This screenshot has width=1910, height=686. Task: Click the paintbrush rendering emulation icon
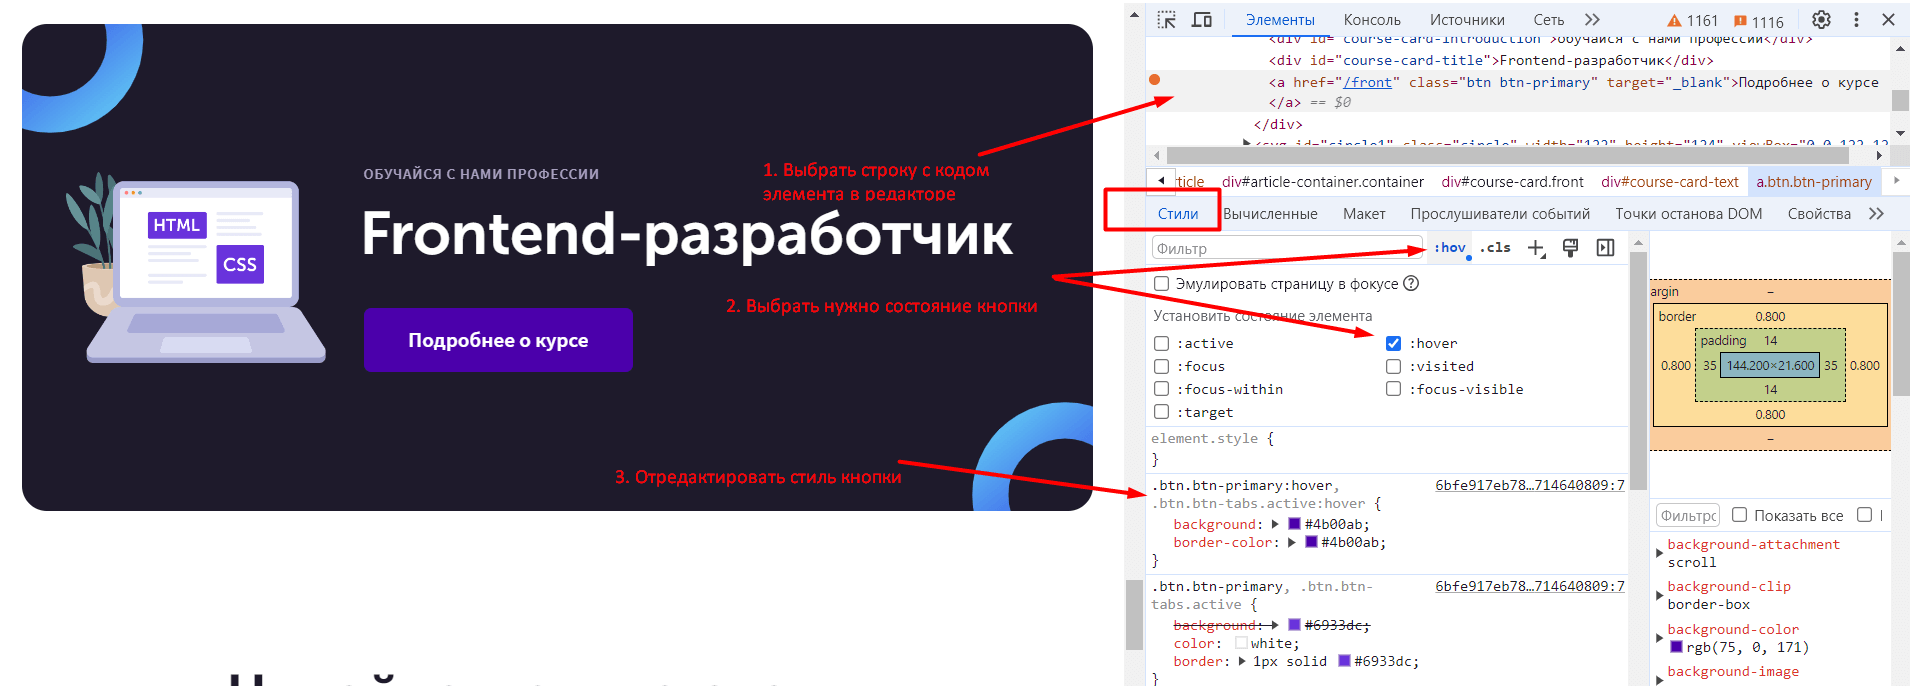coord(1570,249)
